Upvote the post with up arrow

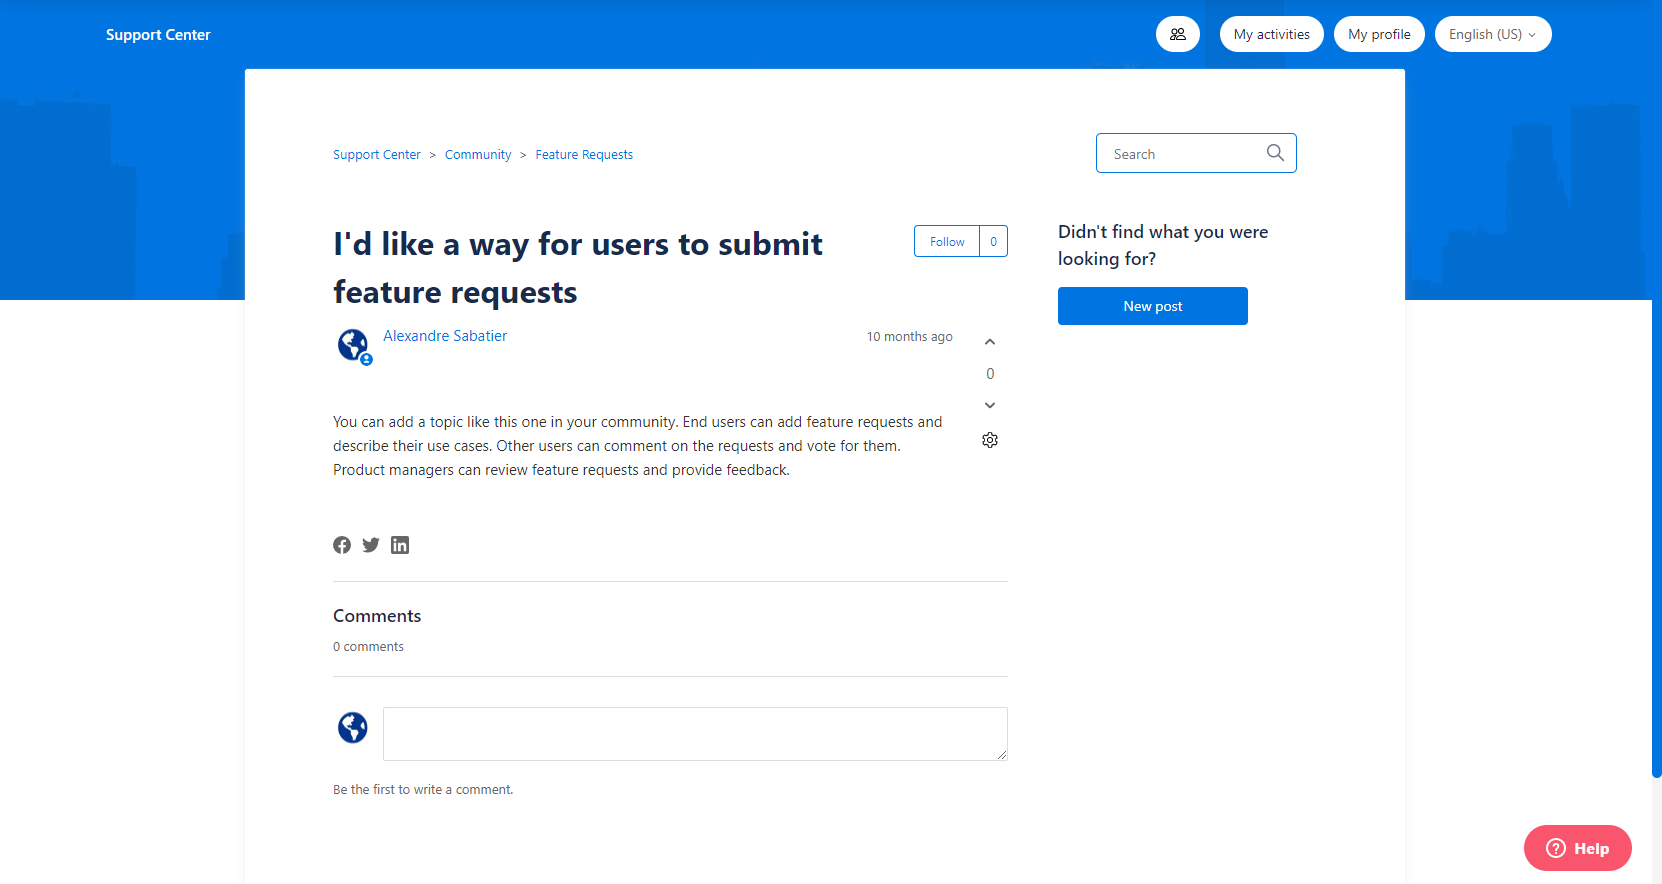pos(990,342)
